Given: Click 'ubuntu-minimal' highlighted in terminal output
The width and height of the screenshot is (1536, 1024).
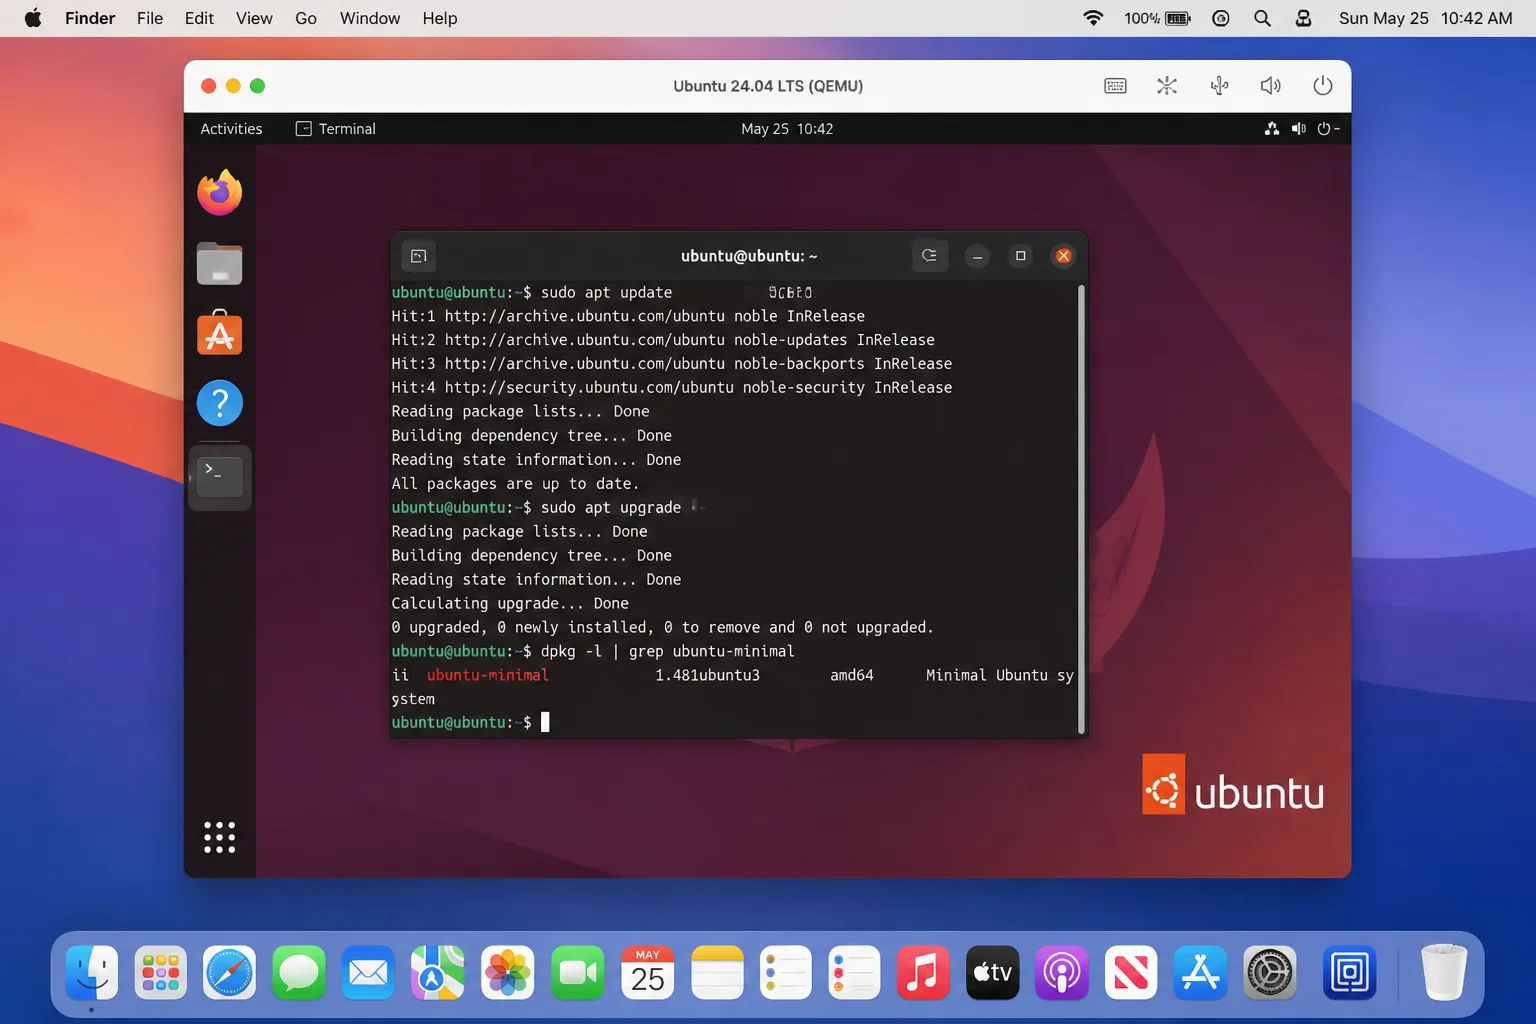Looking at the screenshot, I should 487,675.
